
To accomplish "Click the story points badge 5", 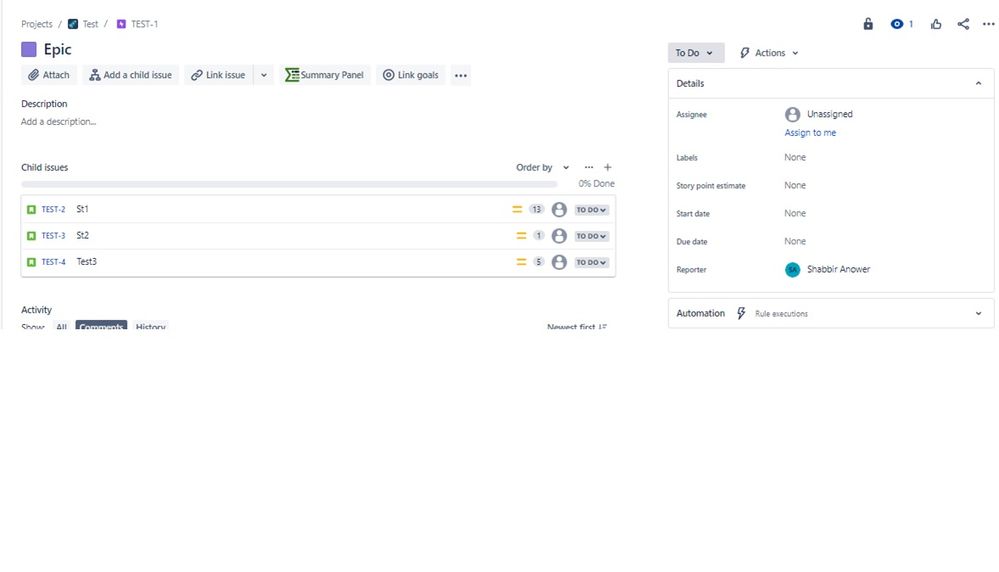I will pyautogui.click(x=538, y=262).
